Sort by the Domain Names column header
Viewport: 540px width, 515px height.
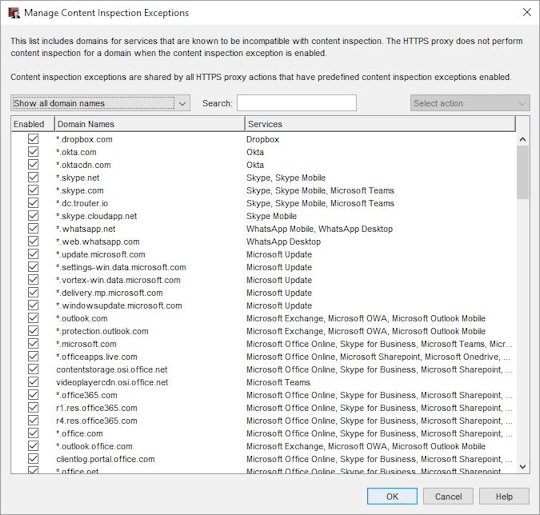(x=149, y=124)
